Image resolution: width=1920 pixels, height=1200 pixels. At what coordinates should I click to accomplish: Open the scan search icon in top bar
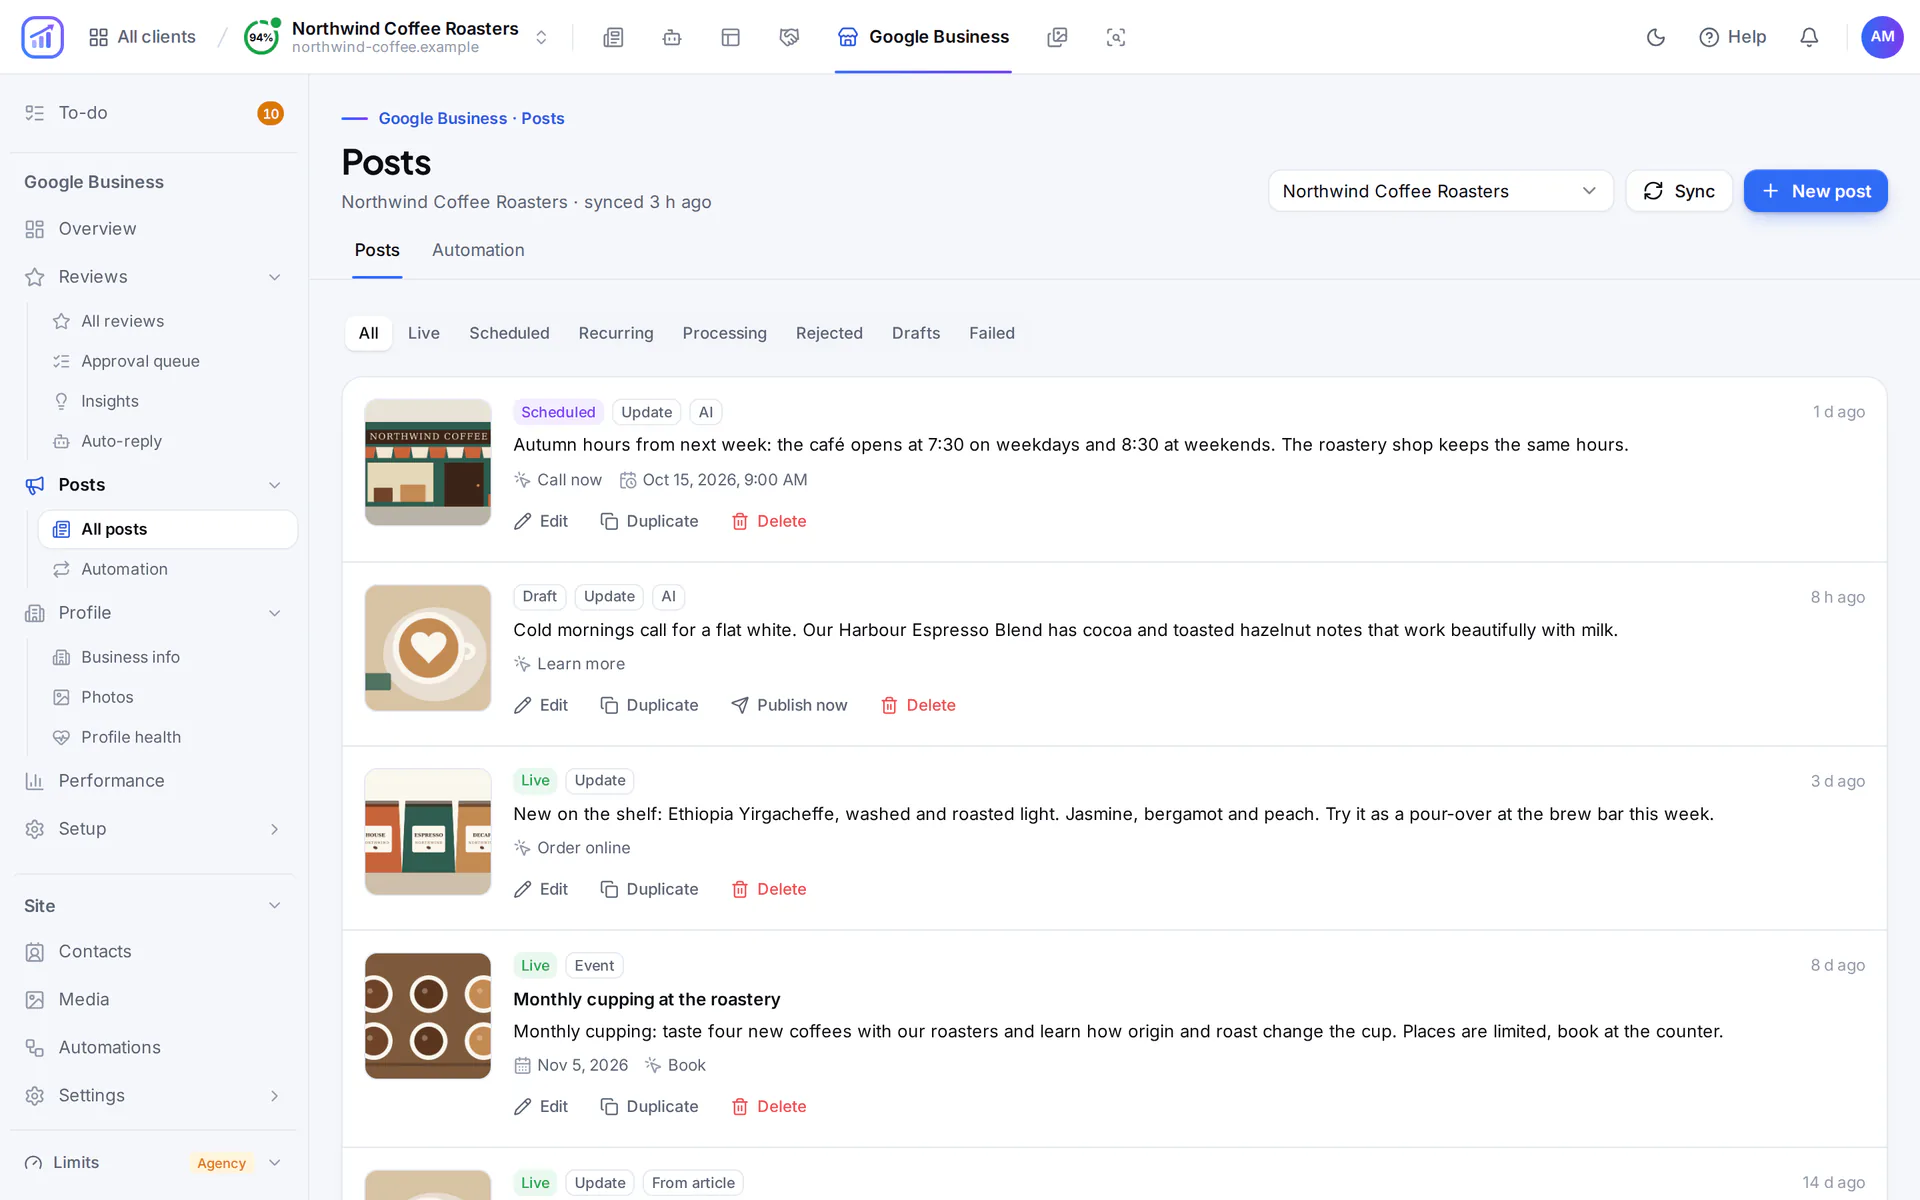pyautogui.click(x=1116, y=37)
